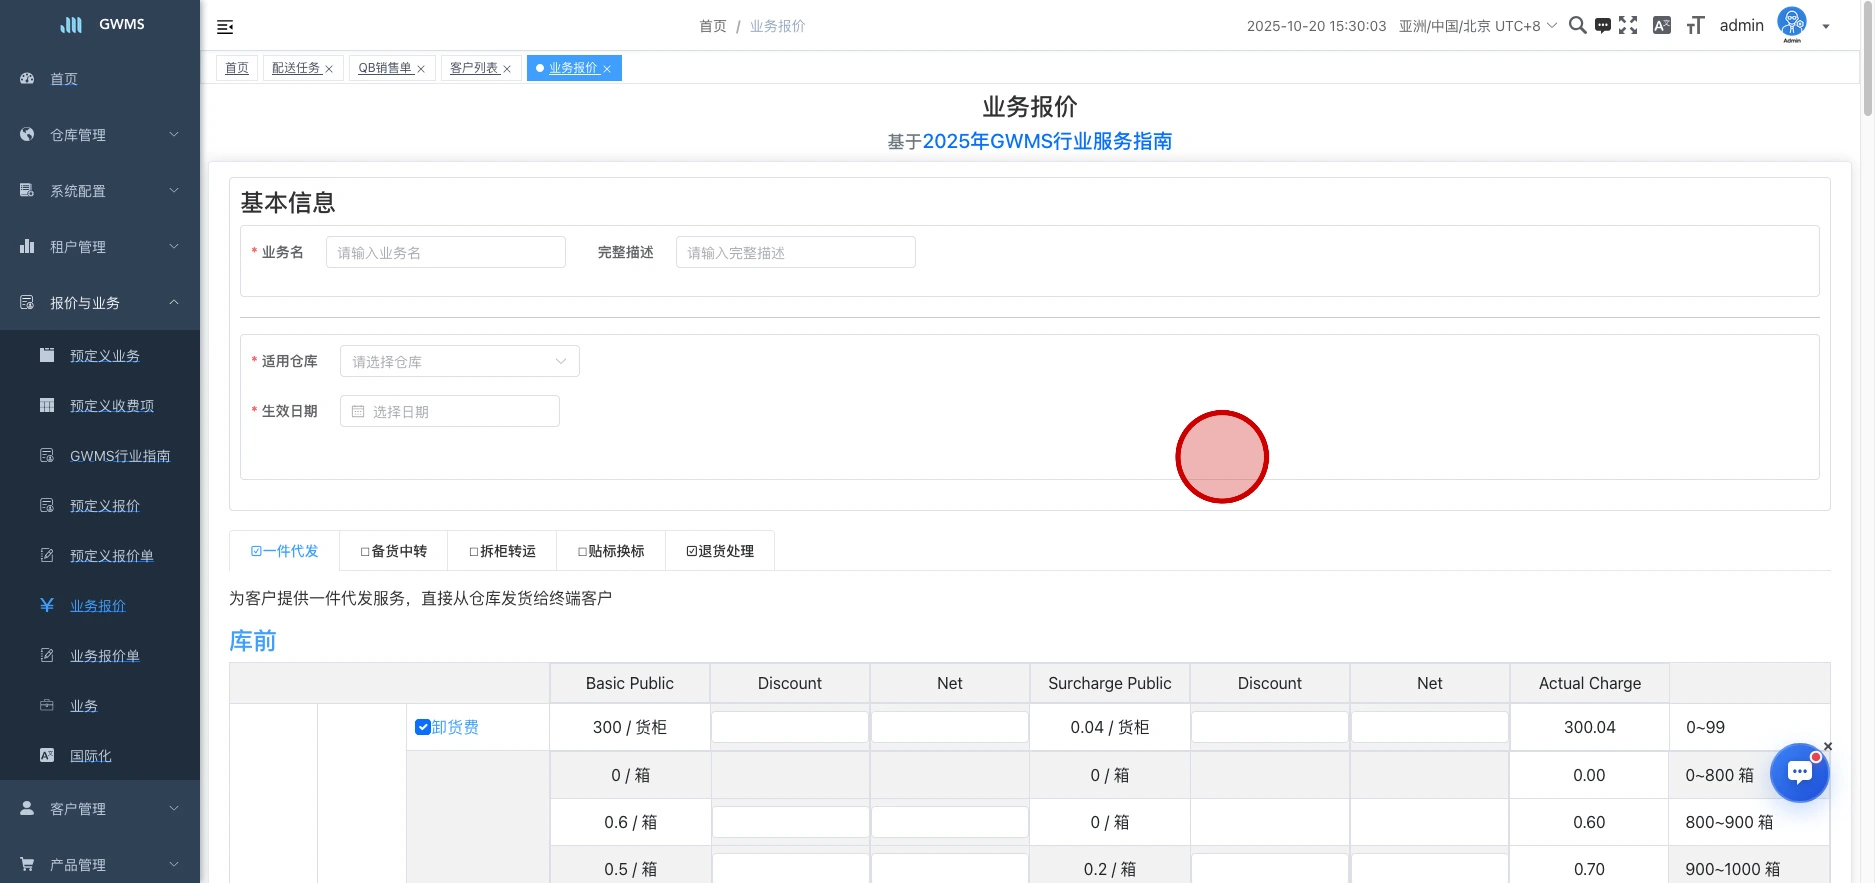Open the 适用仓库 warehouse dropdown
Screen dimensions: 1875x883
point(459,361)
